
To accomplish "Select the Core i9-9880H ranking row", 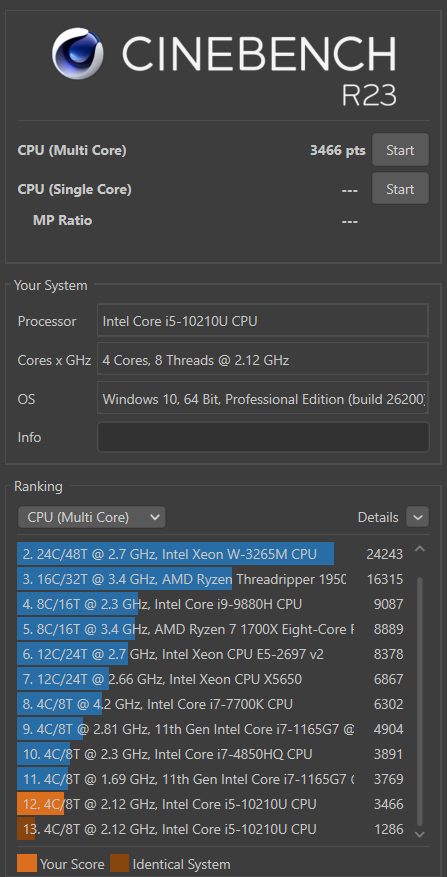I will coord(213,604).
